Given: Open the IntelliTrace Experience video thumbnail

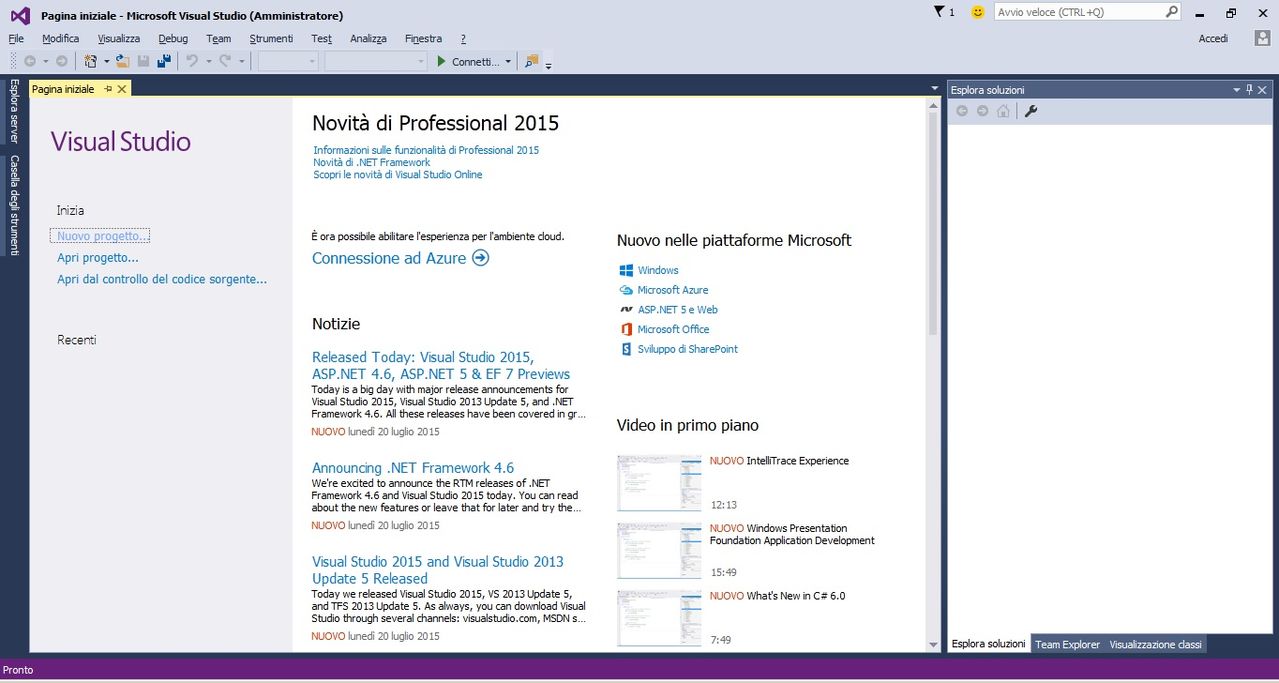Looking at the screenshot, I should [660, 483].
